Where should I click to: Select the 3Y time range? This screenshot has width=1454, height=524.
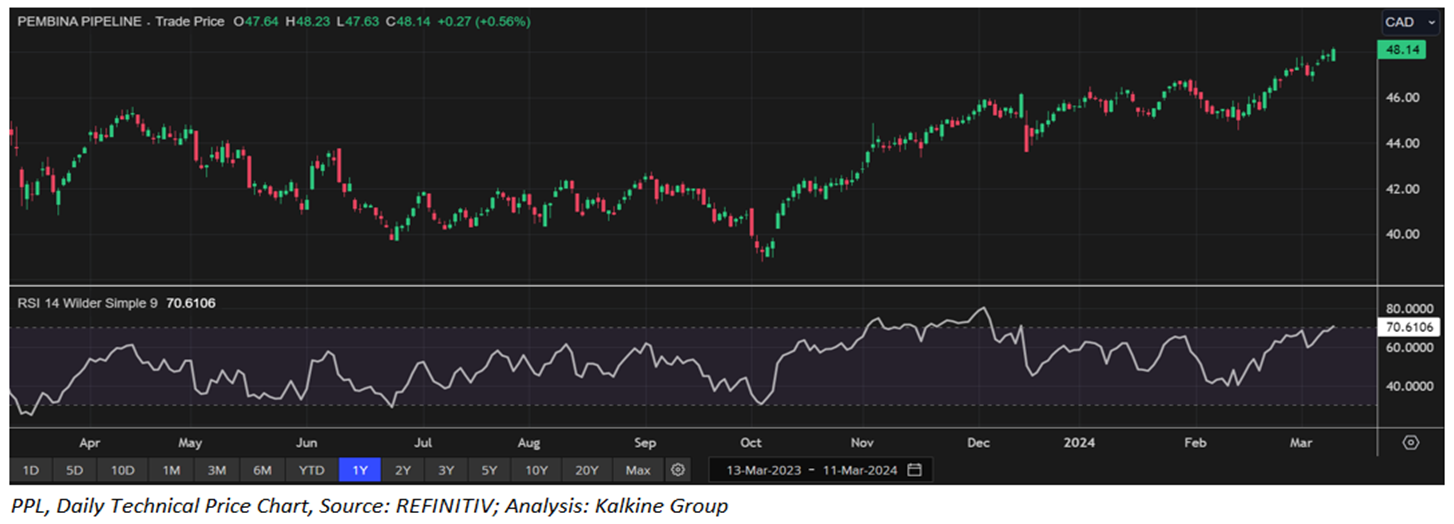pyautogui.click(x=446, y=470)
